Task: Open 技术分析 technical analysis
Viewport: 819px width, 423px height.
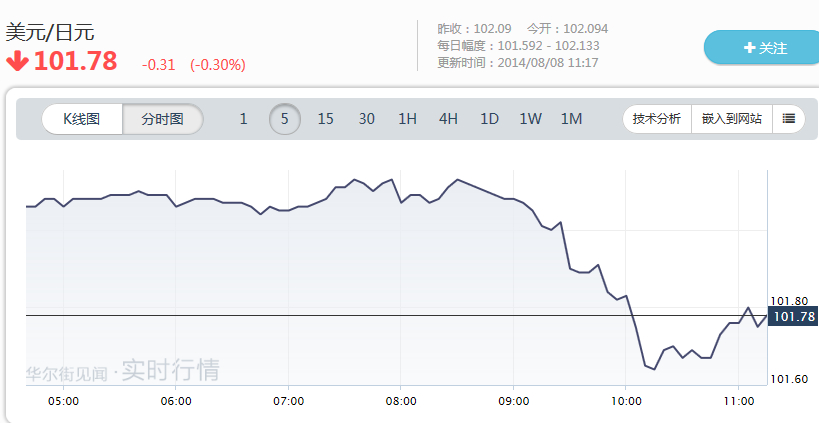Action: (x=657, y=119)
